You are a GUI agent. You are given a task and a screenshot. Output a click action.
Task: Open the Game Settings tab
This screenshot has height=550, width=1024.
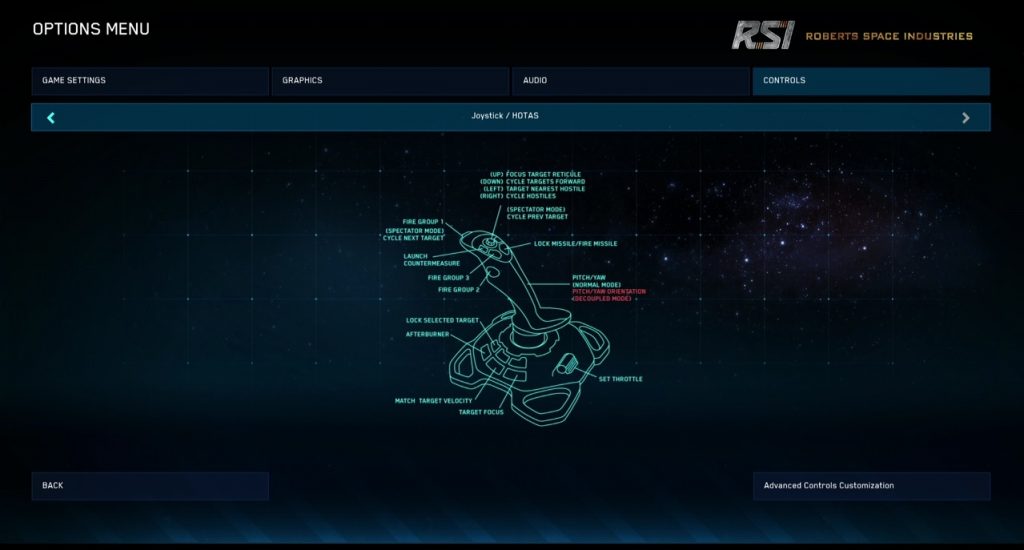pyautogui.click(x=150, y=81)
